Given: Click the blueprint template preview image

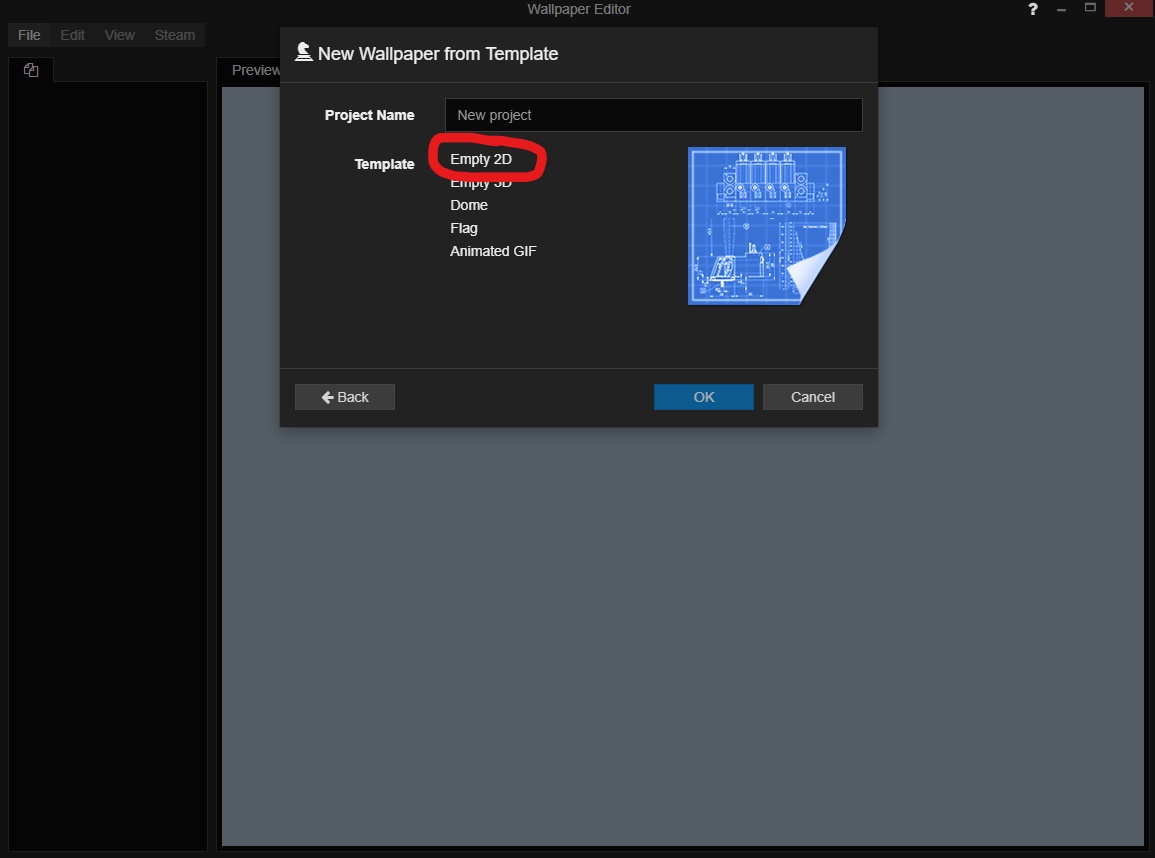Looking at the screenshot, I should click(x=765, y=225).
